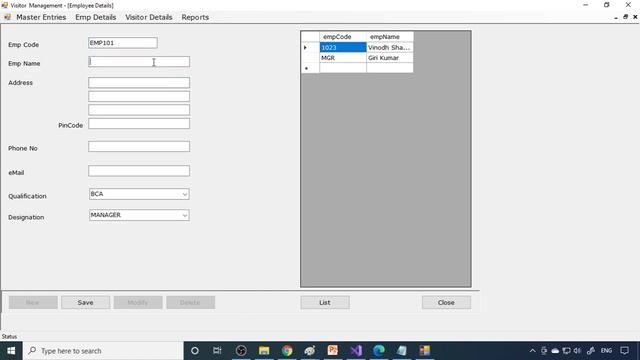Open Cortana circle icon on taskbar
Screen dimensions: 640x360
195,351
